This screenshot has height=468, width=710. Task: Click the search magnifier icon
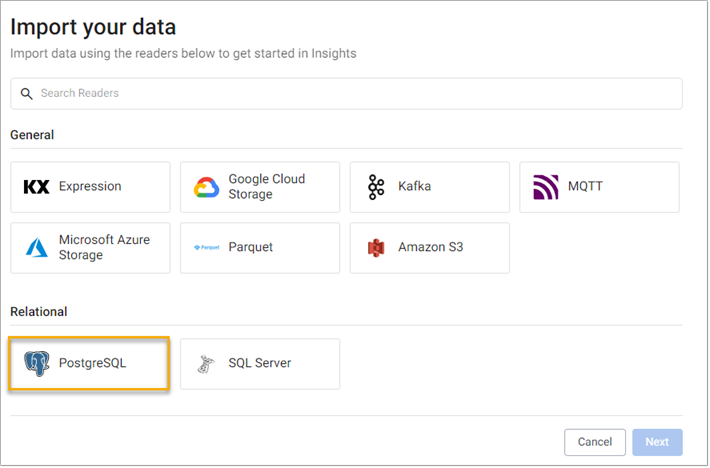click(x=27, y=94)
